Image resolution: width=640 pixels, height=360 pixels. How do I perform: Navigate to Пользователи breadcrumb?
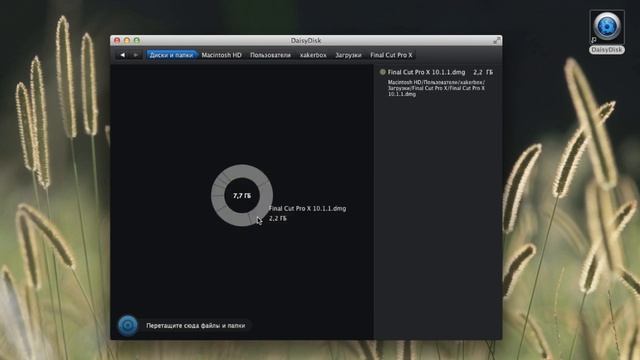click(x=270, y=55)
